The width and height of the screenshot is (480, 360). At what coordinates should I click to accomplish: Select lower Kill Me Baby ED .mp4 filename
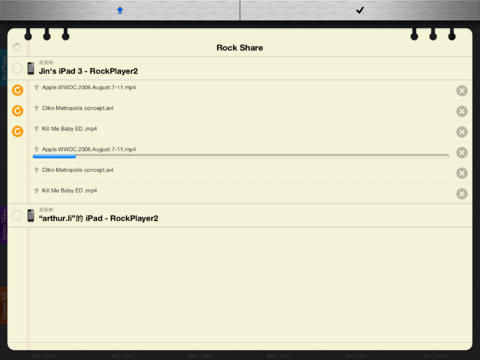pos(69,191)
